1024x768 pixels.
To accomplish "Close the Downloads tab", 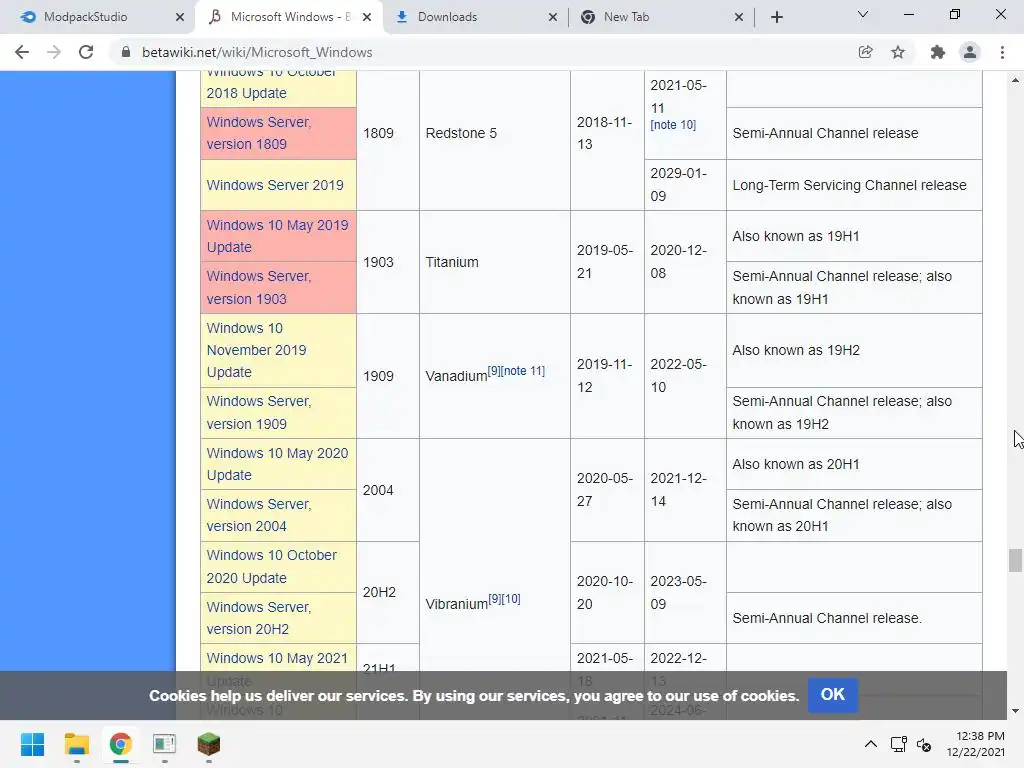I will [x=553, y=17].
